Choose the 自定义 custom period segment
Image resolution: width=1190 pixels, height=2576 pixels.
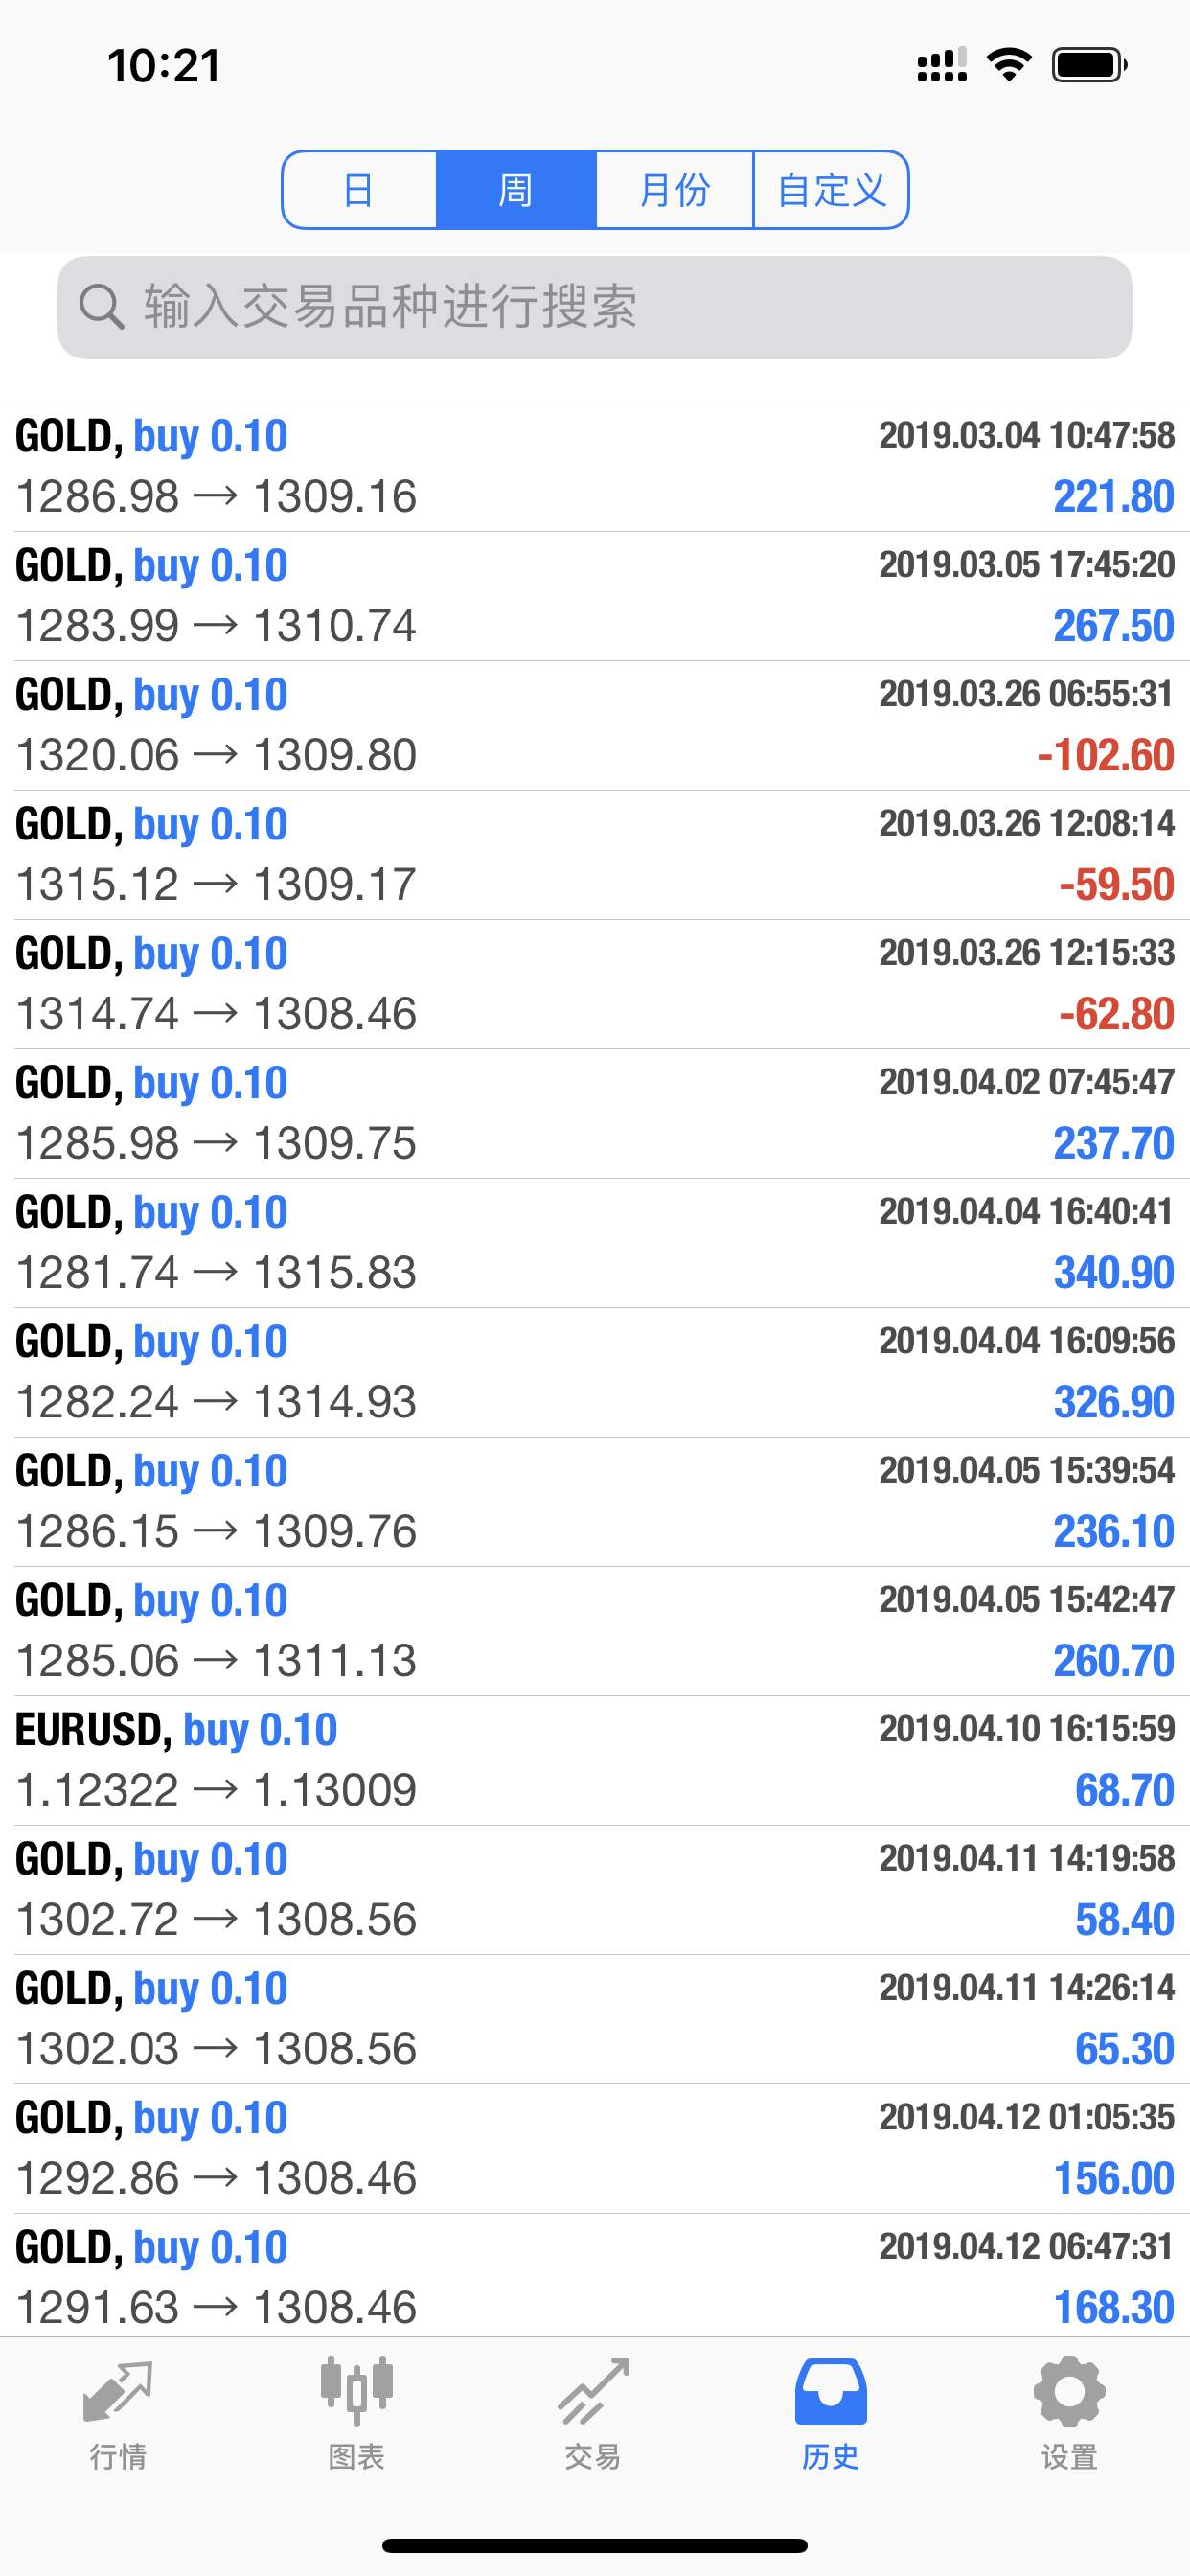tap(831, 190)
